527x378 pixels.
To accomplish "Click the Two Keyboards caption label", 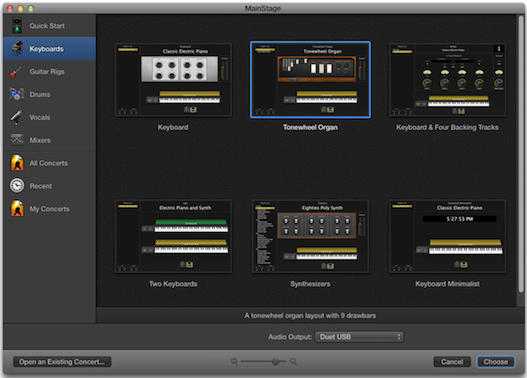I will pyautogui.click(x=173, y=284).
